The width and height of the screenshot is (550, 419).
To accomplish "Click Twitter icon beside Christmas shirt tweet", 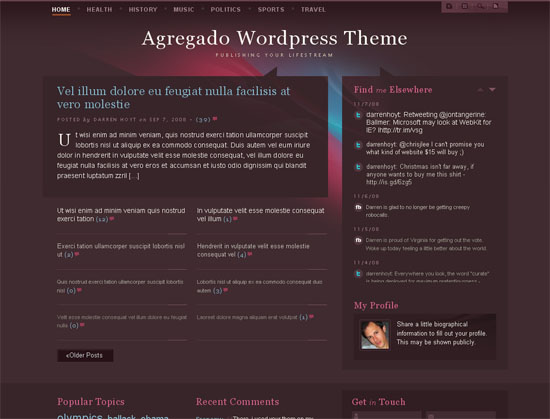I will [358, 167].
